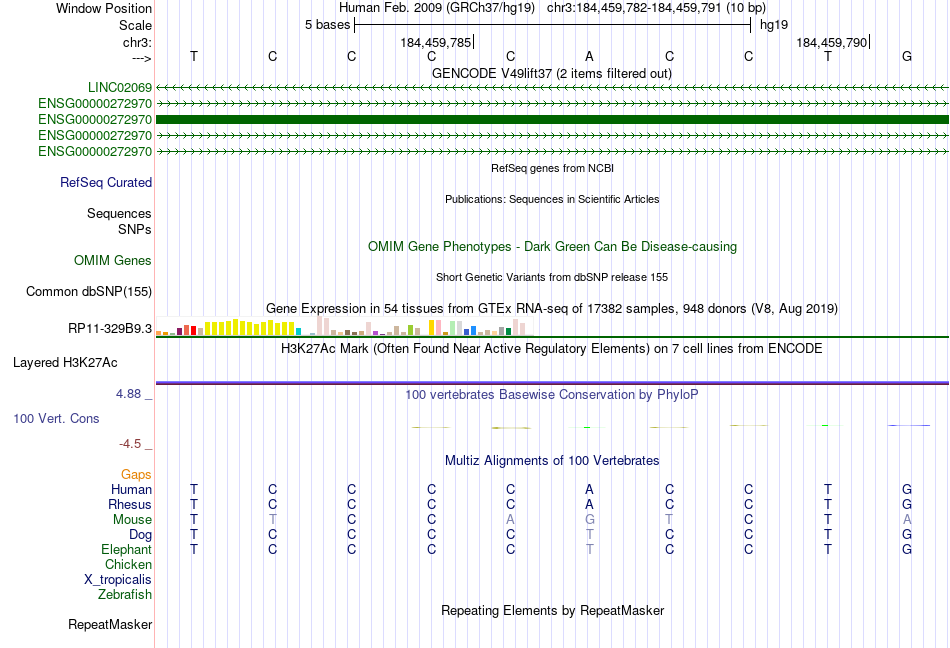
Task: Click the SNPs track label
Action: 135,230
